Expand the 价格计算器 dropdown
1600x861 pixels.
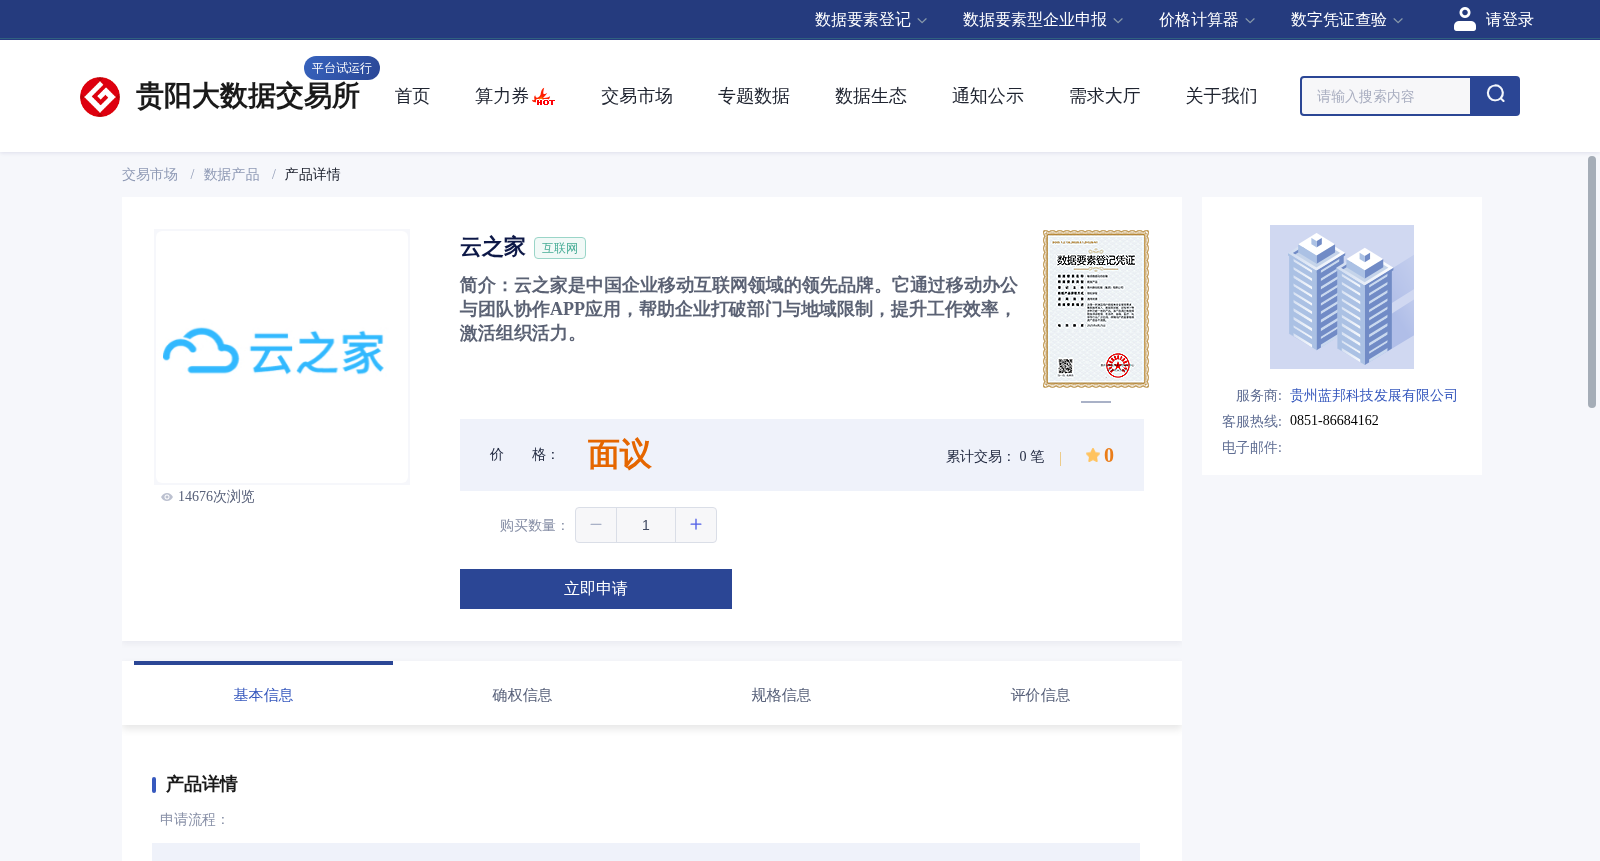pos(1207,20)
